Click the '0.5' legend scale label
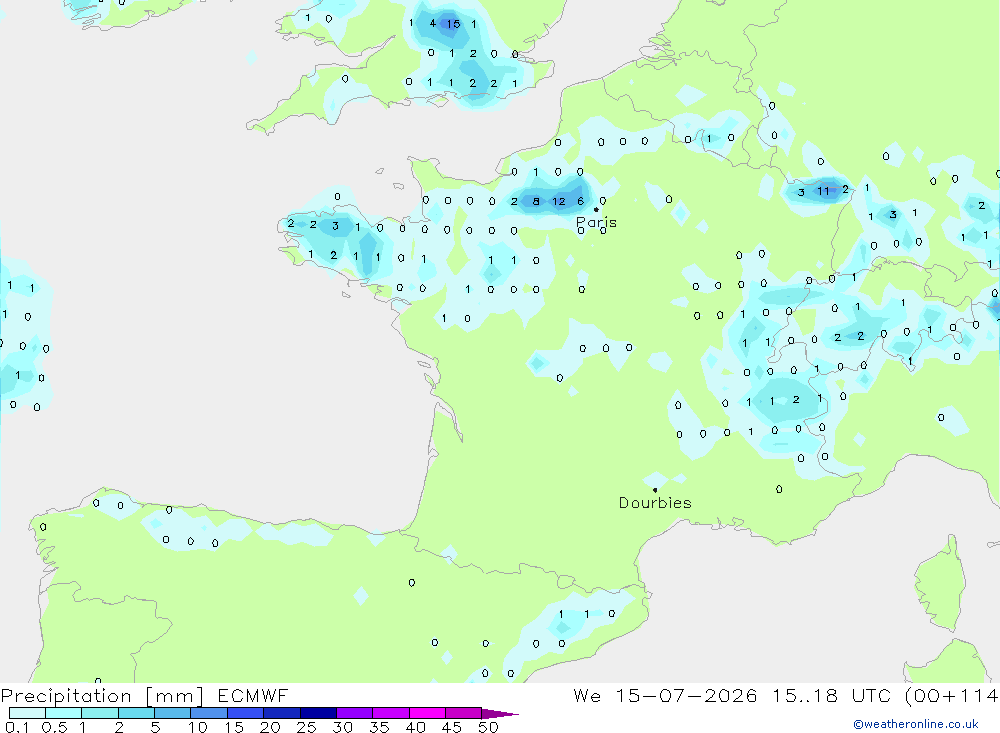Image resolution: width=1000 pixels, height=733 pixels. coord(54,727)
